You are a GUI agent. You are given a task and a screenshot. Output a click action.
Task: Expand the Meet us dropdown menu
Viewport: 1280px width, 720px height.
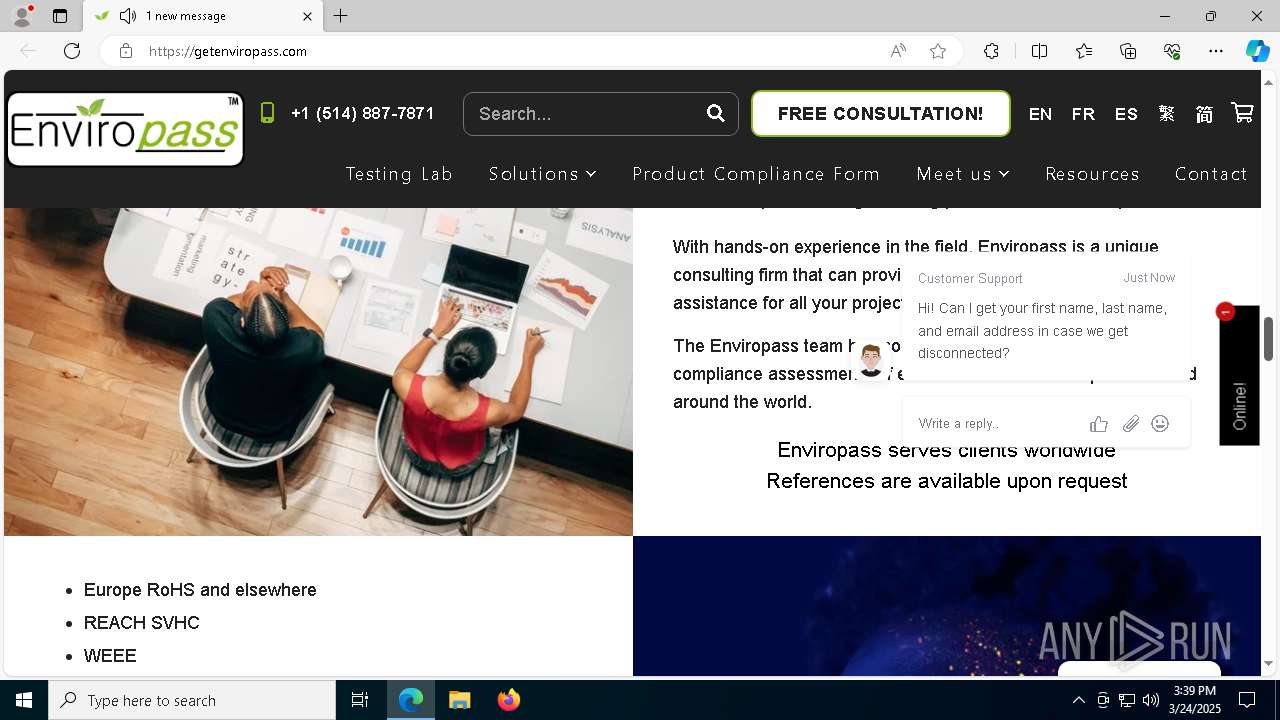[x=963, y=174]
